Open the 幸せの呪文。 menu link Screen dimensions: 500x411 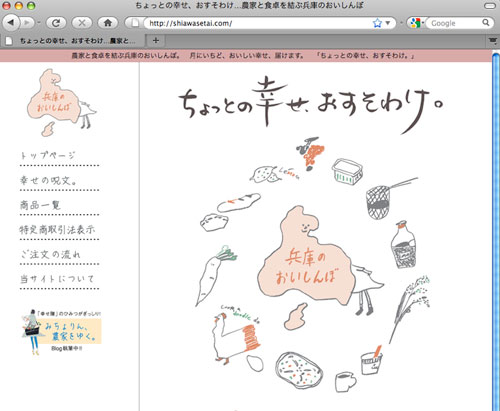pos(48,180)
